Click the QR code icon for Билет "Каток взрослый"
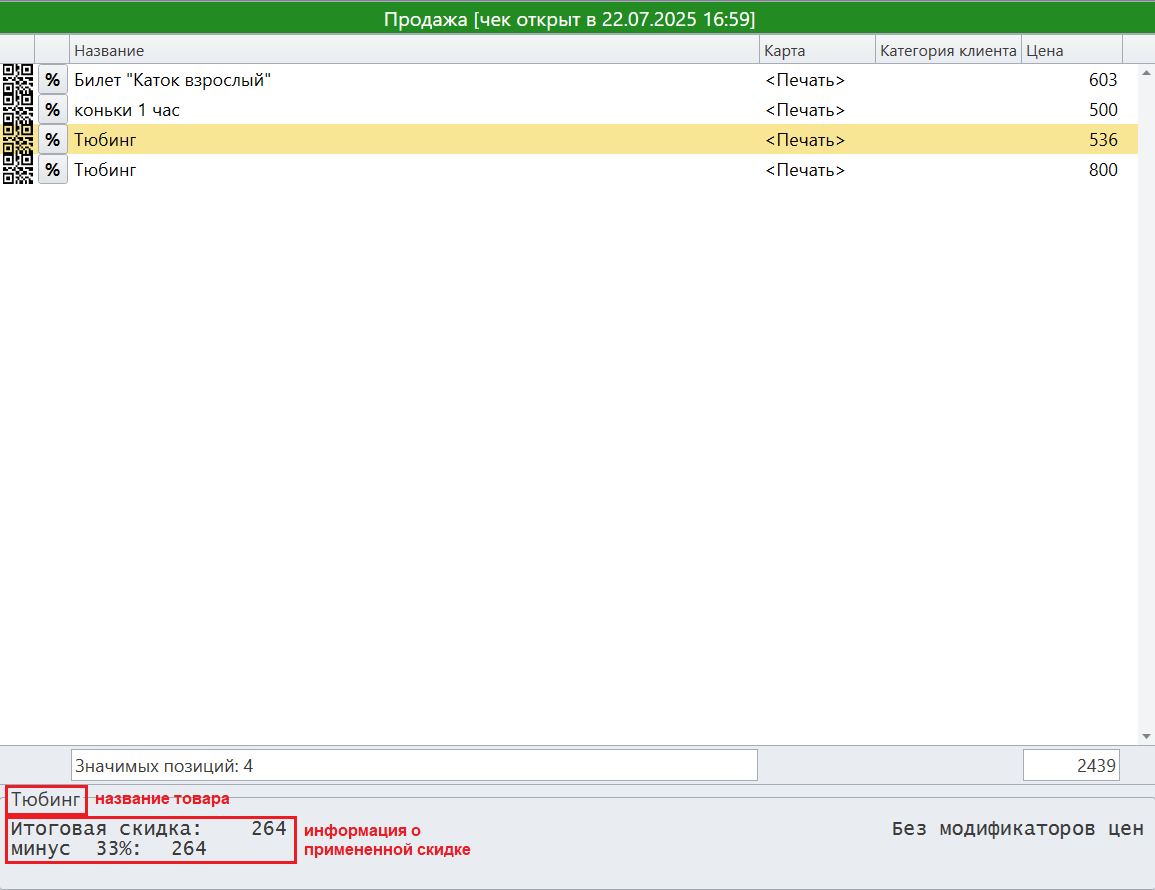 pos(18,80)
